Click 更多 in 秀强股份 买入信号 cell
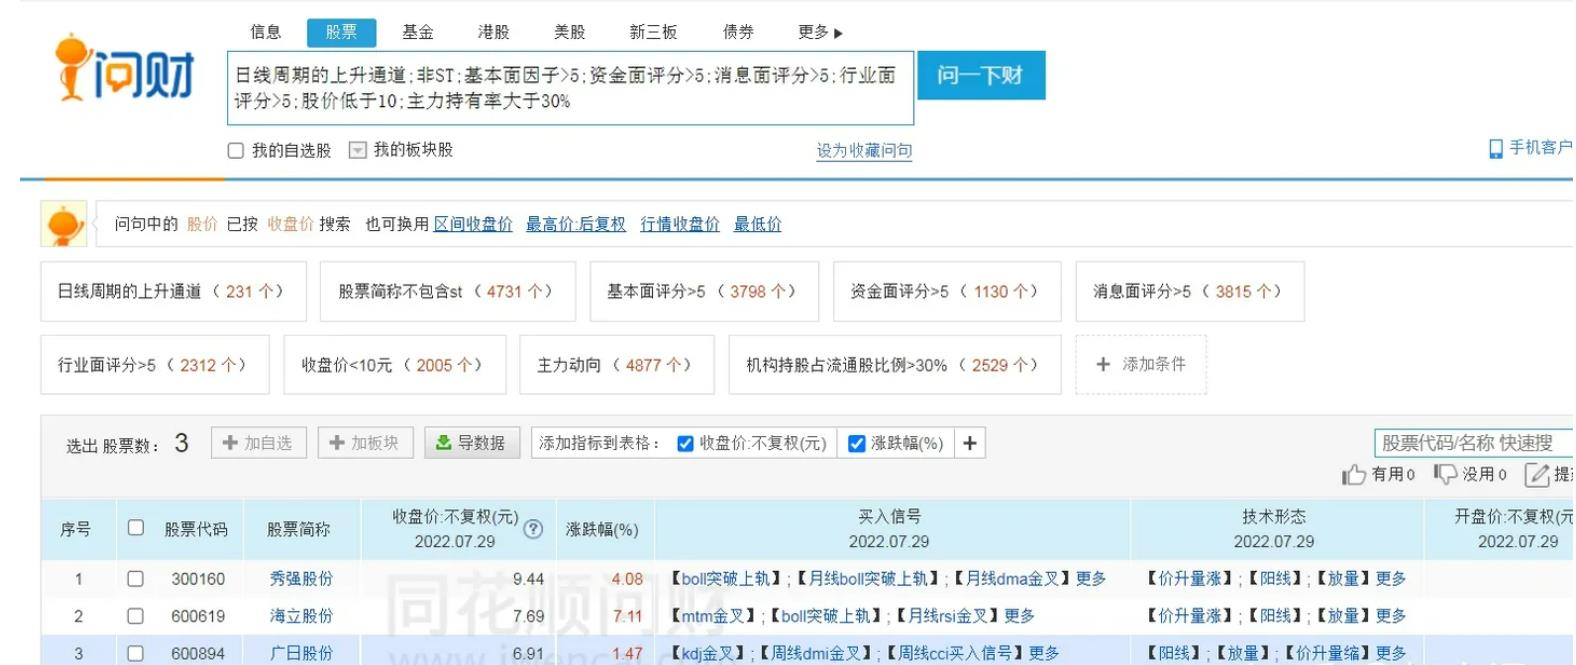Image resolution: width=1576 pixels, height=665 pixels. pos(1091,579)
